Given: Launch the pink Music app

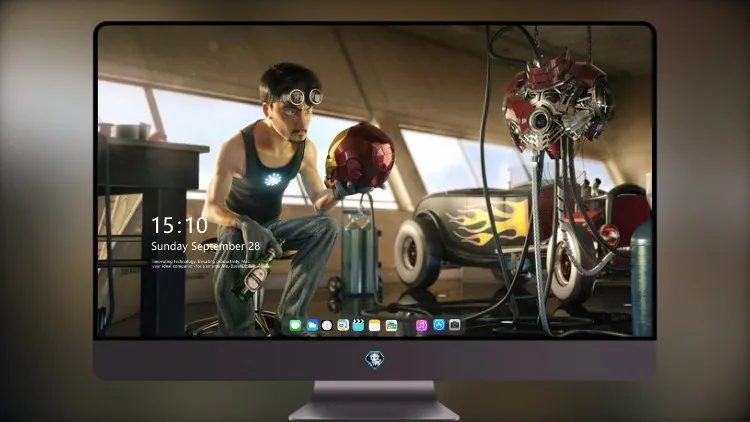Looking at the screenshot, I should 421,325.
